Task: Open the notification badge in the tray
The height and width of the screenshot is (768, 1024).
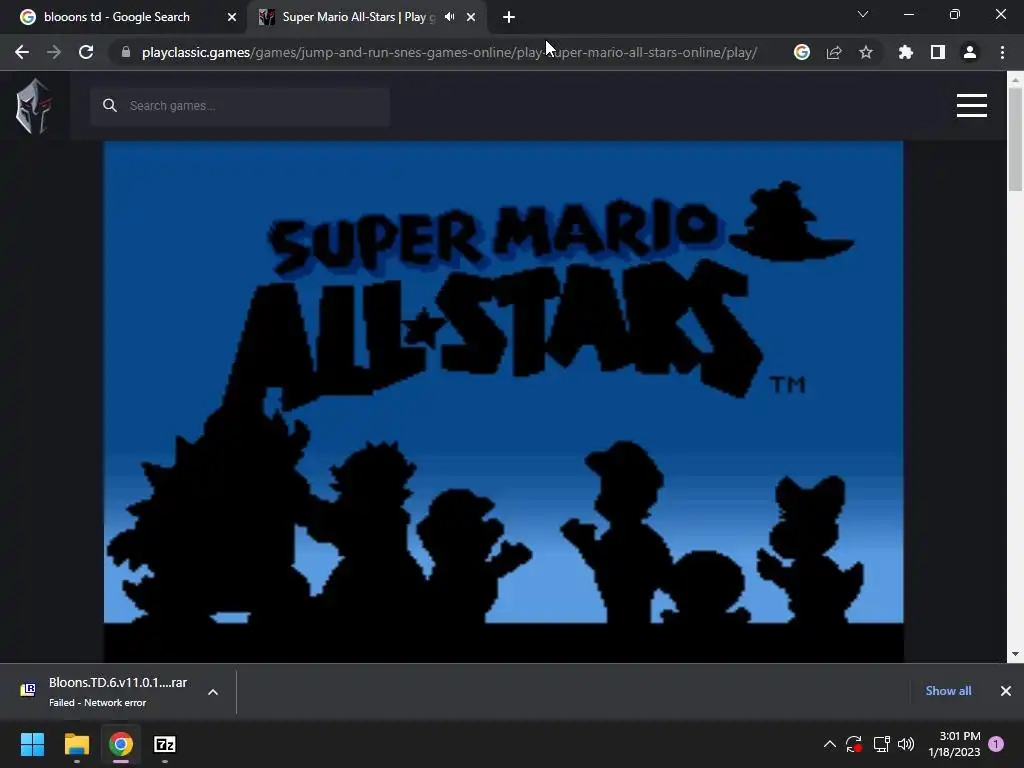Action: click(x=997, y=744)
